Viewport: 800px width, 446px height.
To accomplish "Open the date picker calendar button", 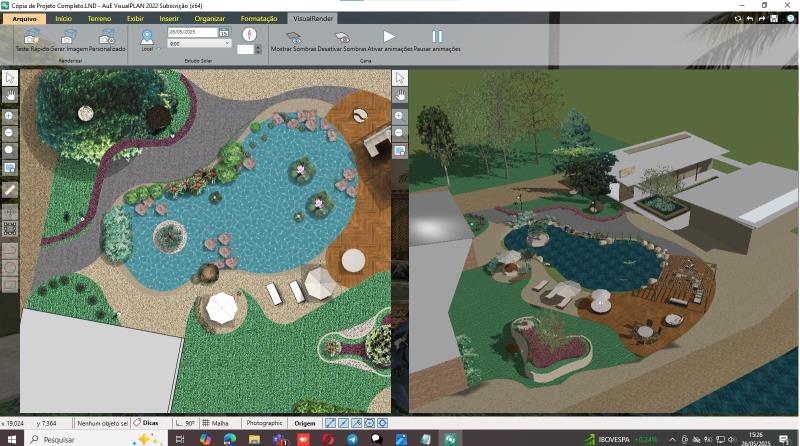I will coord(223,33).
